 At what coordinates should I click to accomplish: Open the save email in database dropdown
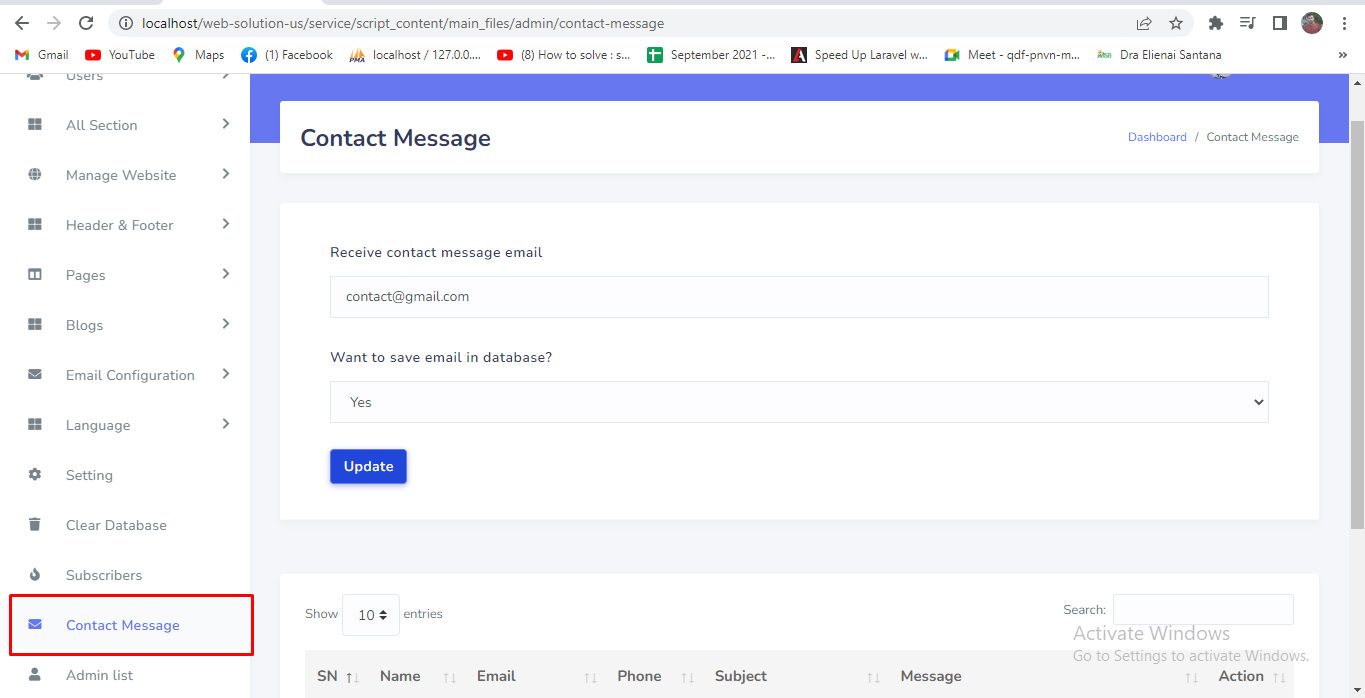(798, 402)
